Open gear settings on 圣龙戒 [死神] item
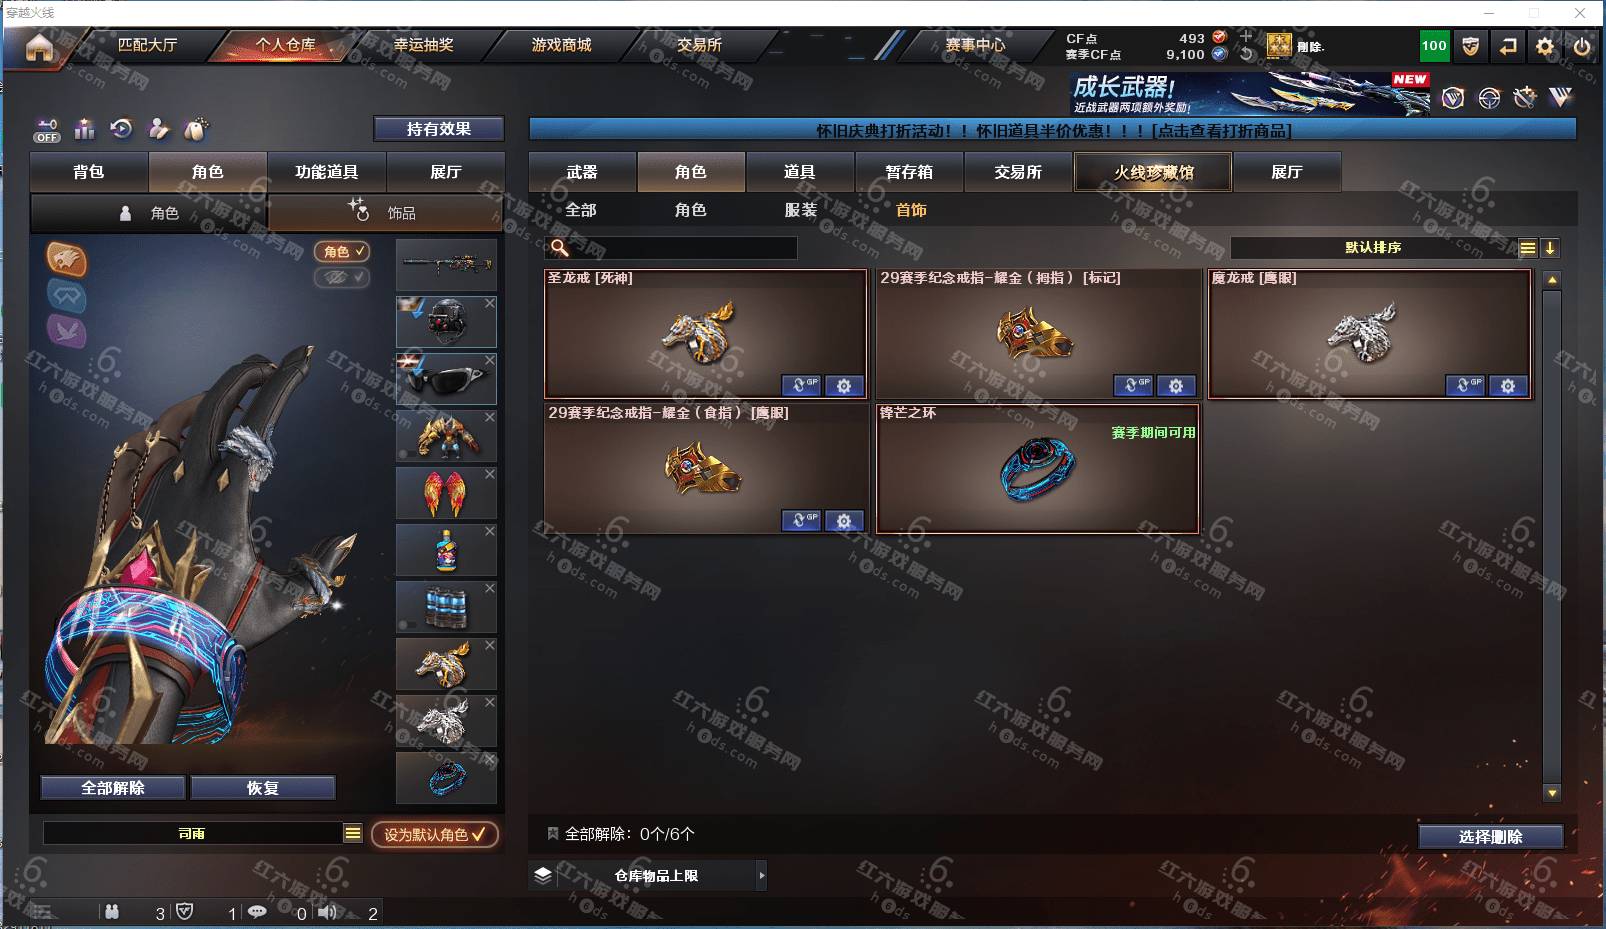 [844, 385]
